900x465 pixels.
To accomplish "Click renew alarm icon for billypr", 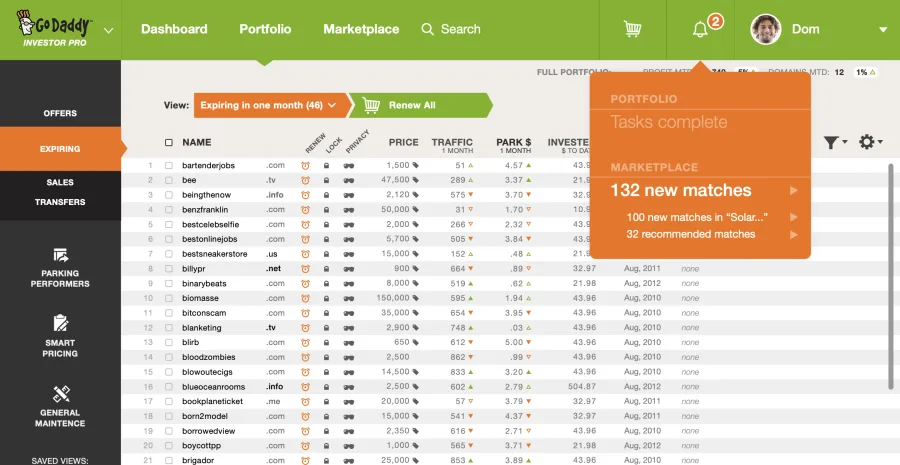I will click(305, 269).
